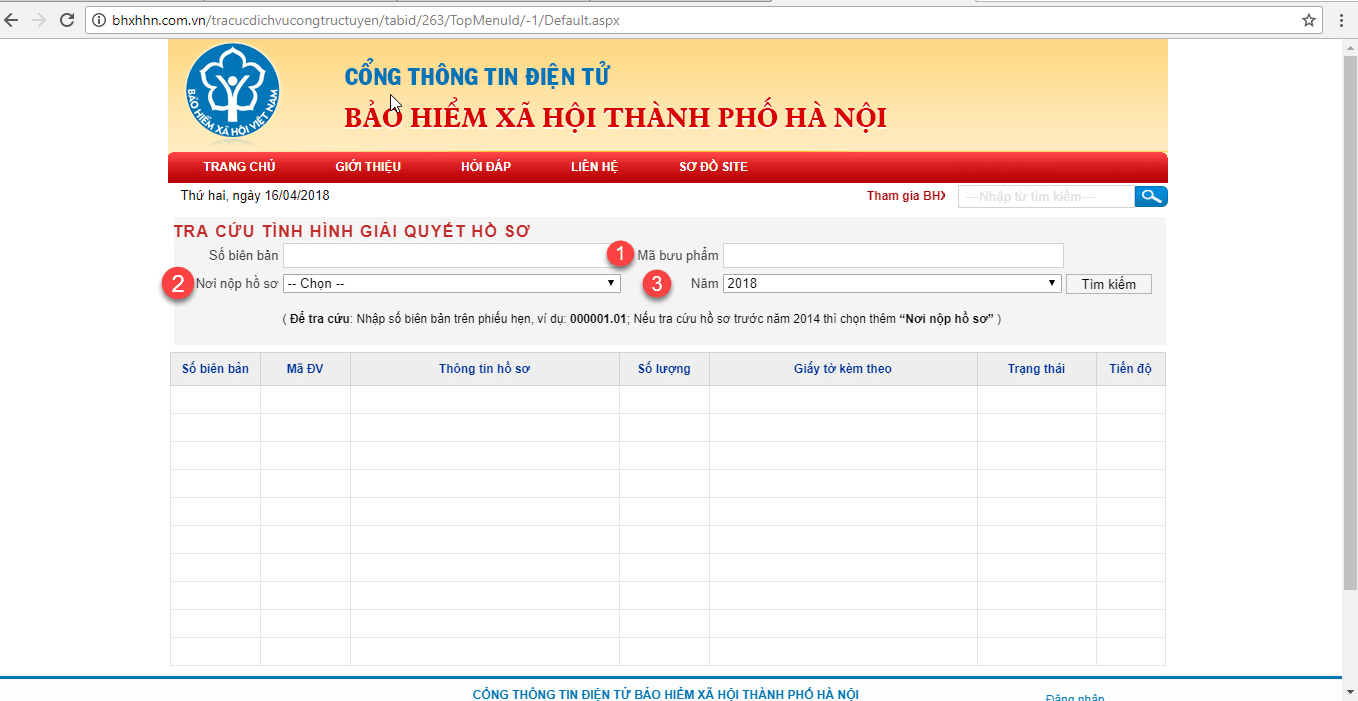Click the site info icon in address bar
This screenshot has width=1358, height=701.
pyautogui.click(x=99, y=20)
